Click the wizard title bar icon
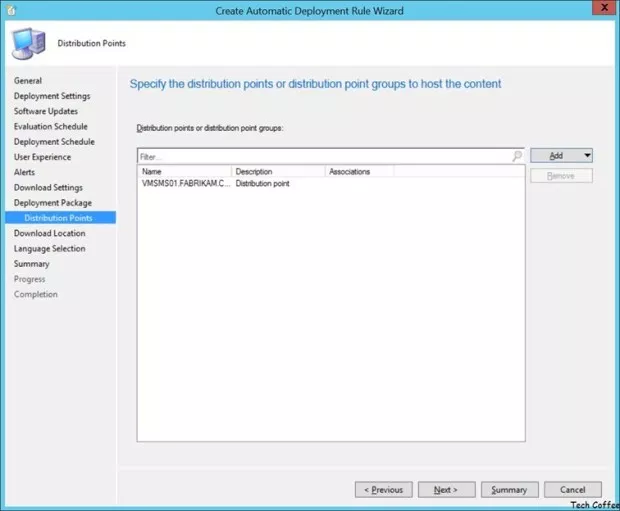620x511 pixels. 11,10
